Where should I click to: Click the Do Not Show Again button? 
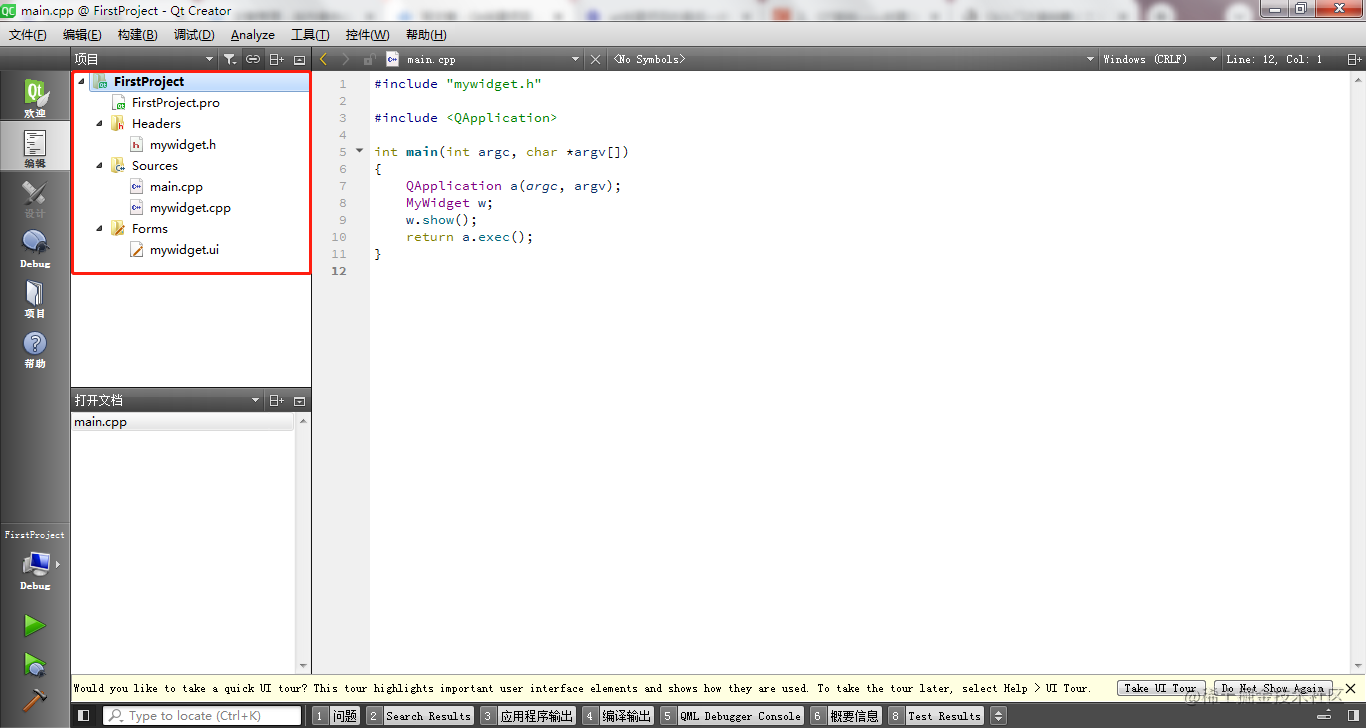point(1272,688)
